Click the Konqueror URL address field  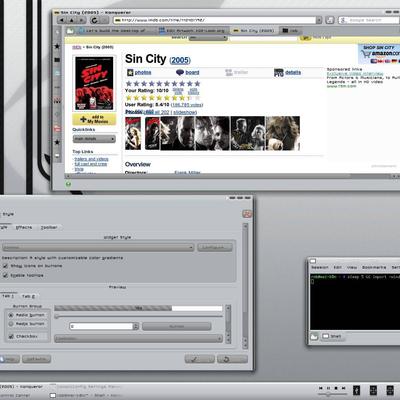(214, 20)
